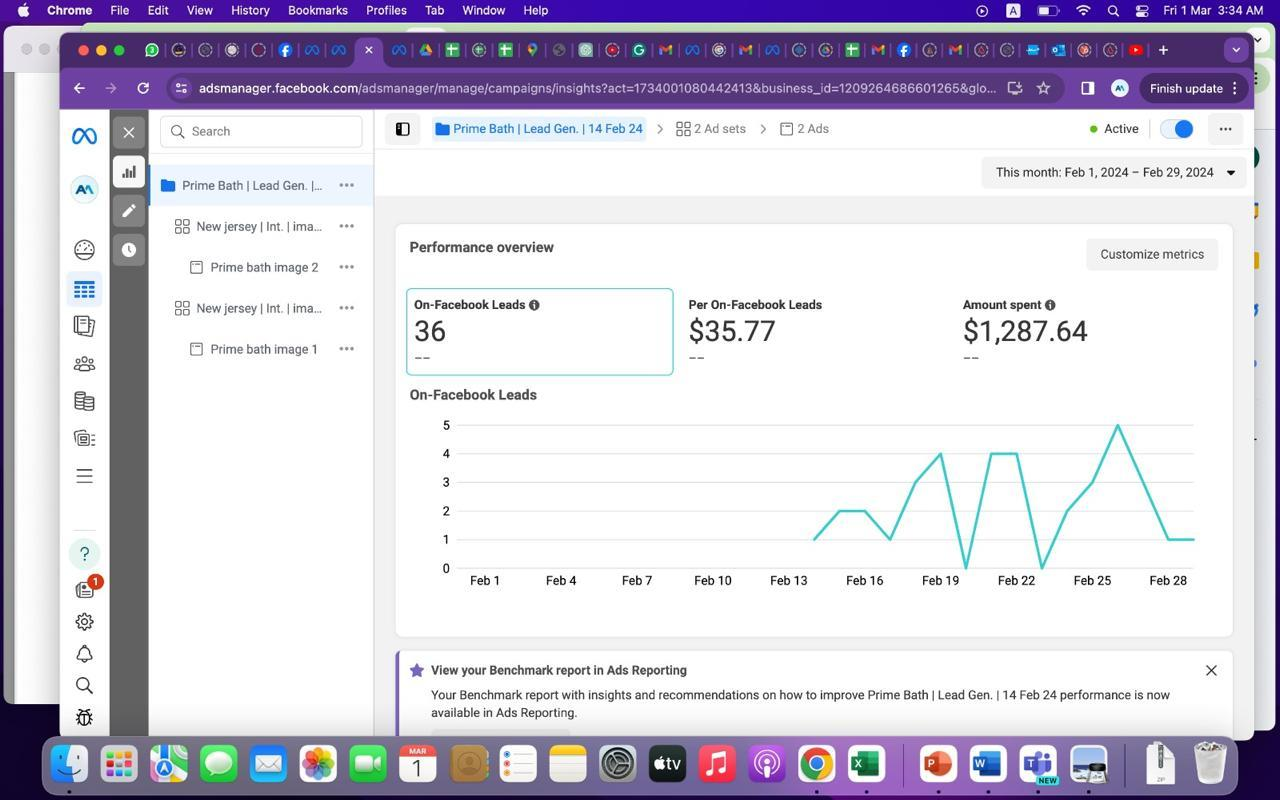Image resolution: width=1280 pixels, height=800 pixels.
Task: Open the Meta logo home icon
Action: pyautogui.click(x=84, y=136)
